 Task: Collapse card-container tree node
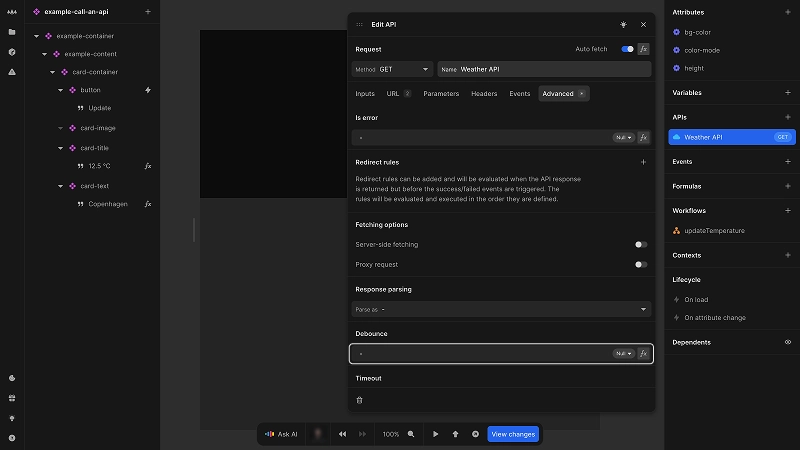53,72
